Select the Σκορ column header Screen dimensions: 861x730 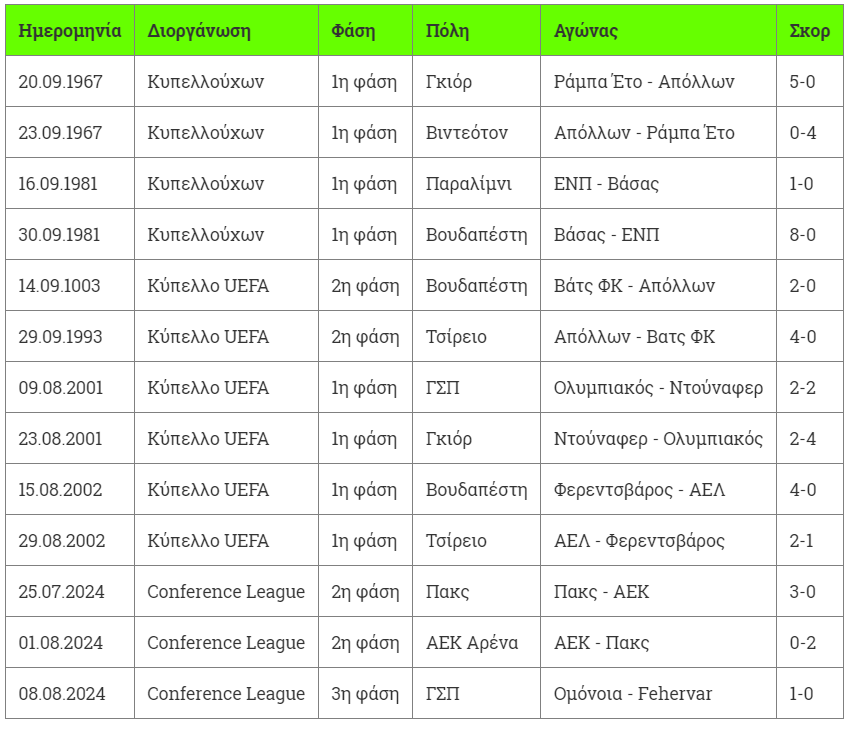click(809, 31)
